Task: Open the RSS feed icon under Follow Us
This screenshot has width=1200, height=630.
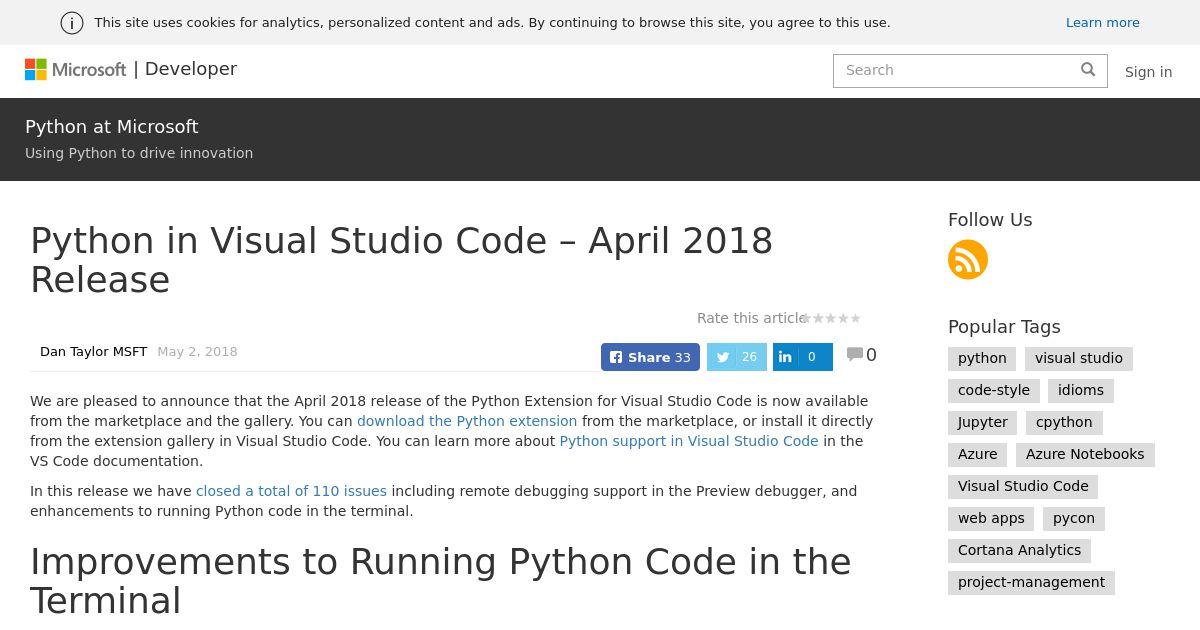Action: pyautogui.click(x=968, y=259)
